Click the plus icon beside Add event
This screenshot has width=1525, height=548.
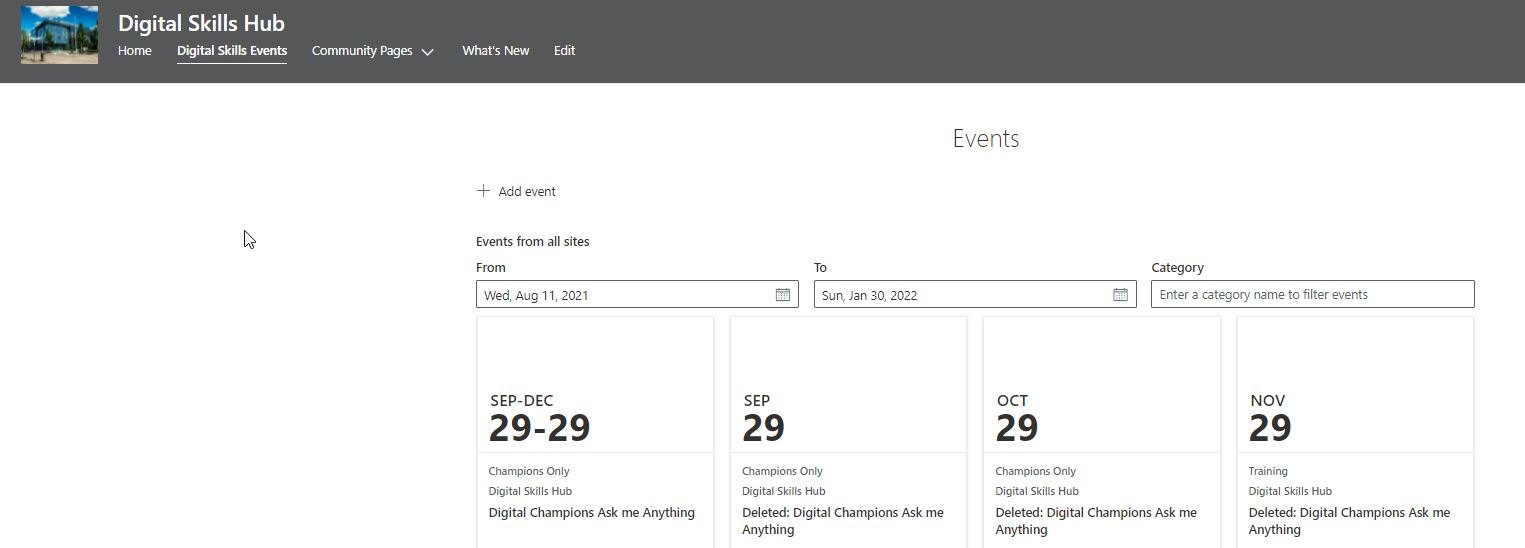point(483,191)
